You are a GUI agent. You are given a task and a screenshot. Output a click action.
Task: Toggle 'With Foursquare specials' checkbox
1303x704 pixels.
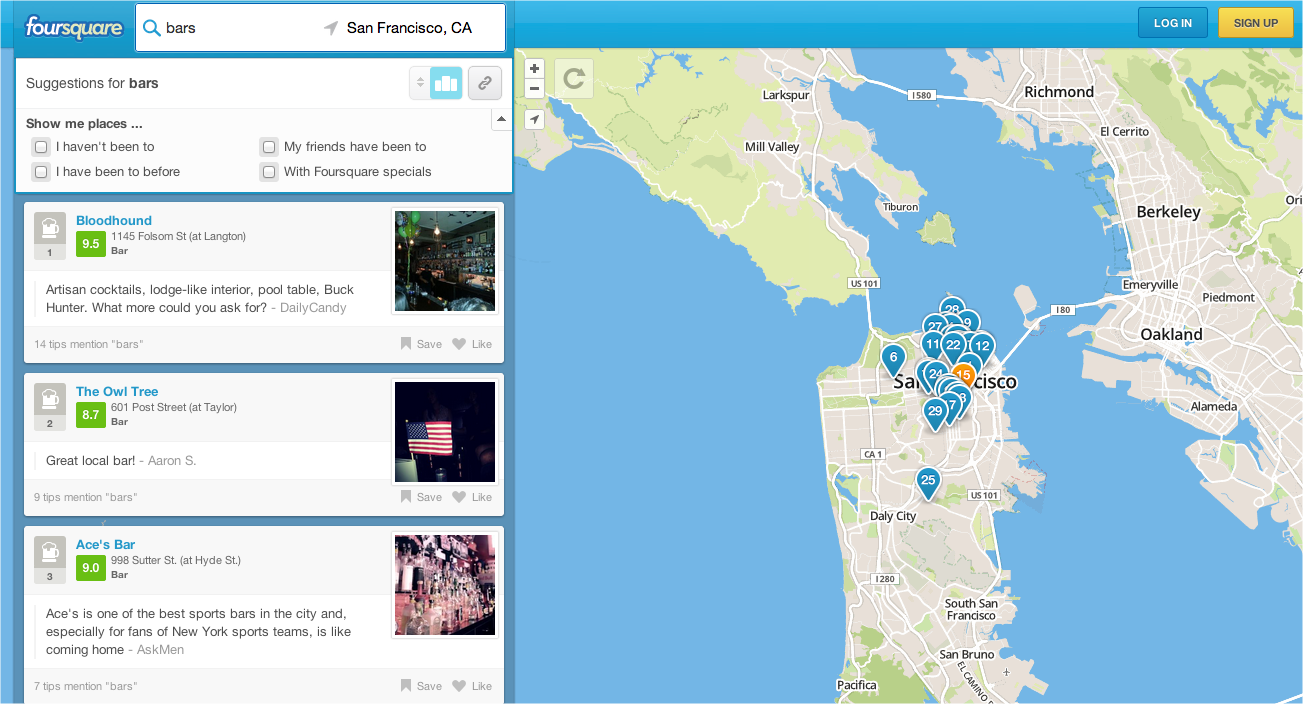pos(269,172)
